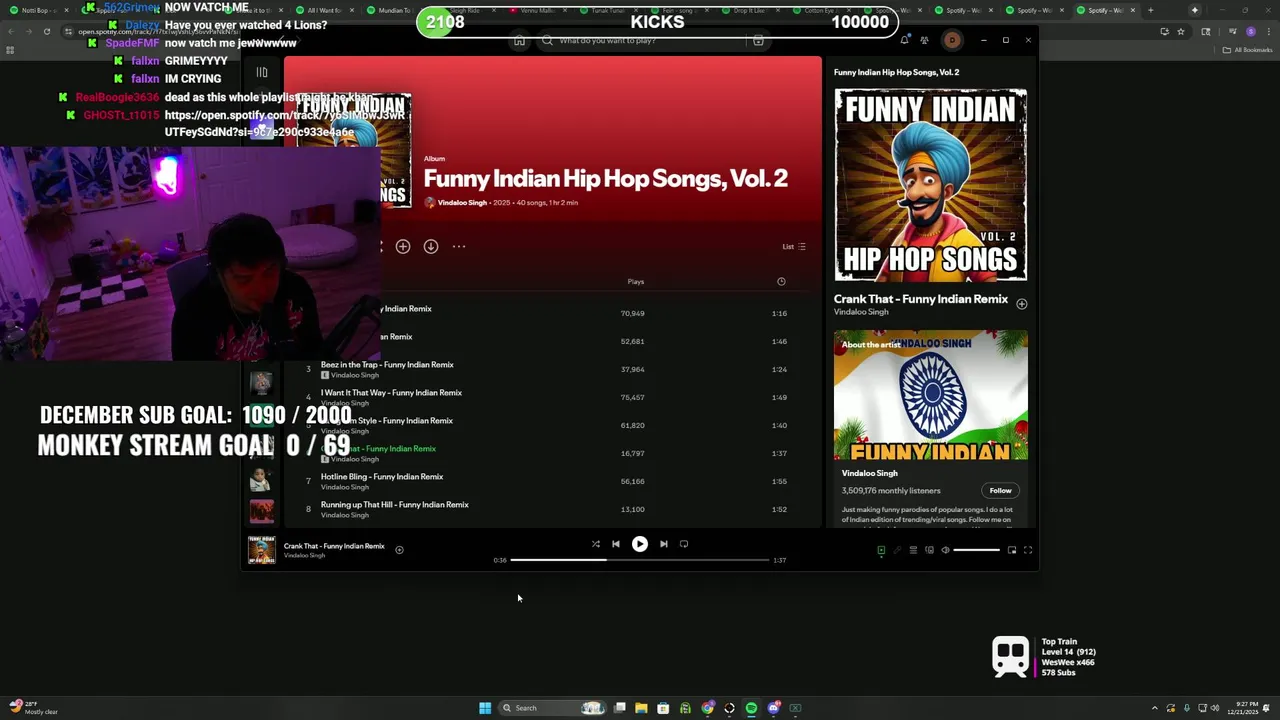Click now playing cover in player bar
Viewport: 1280px width, 720px height.
261,551
